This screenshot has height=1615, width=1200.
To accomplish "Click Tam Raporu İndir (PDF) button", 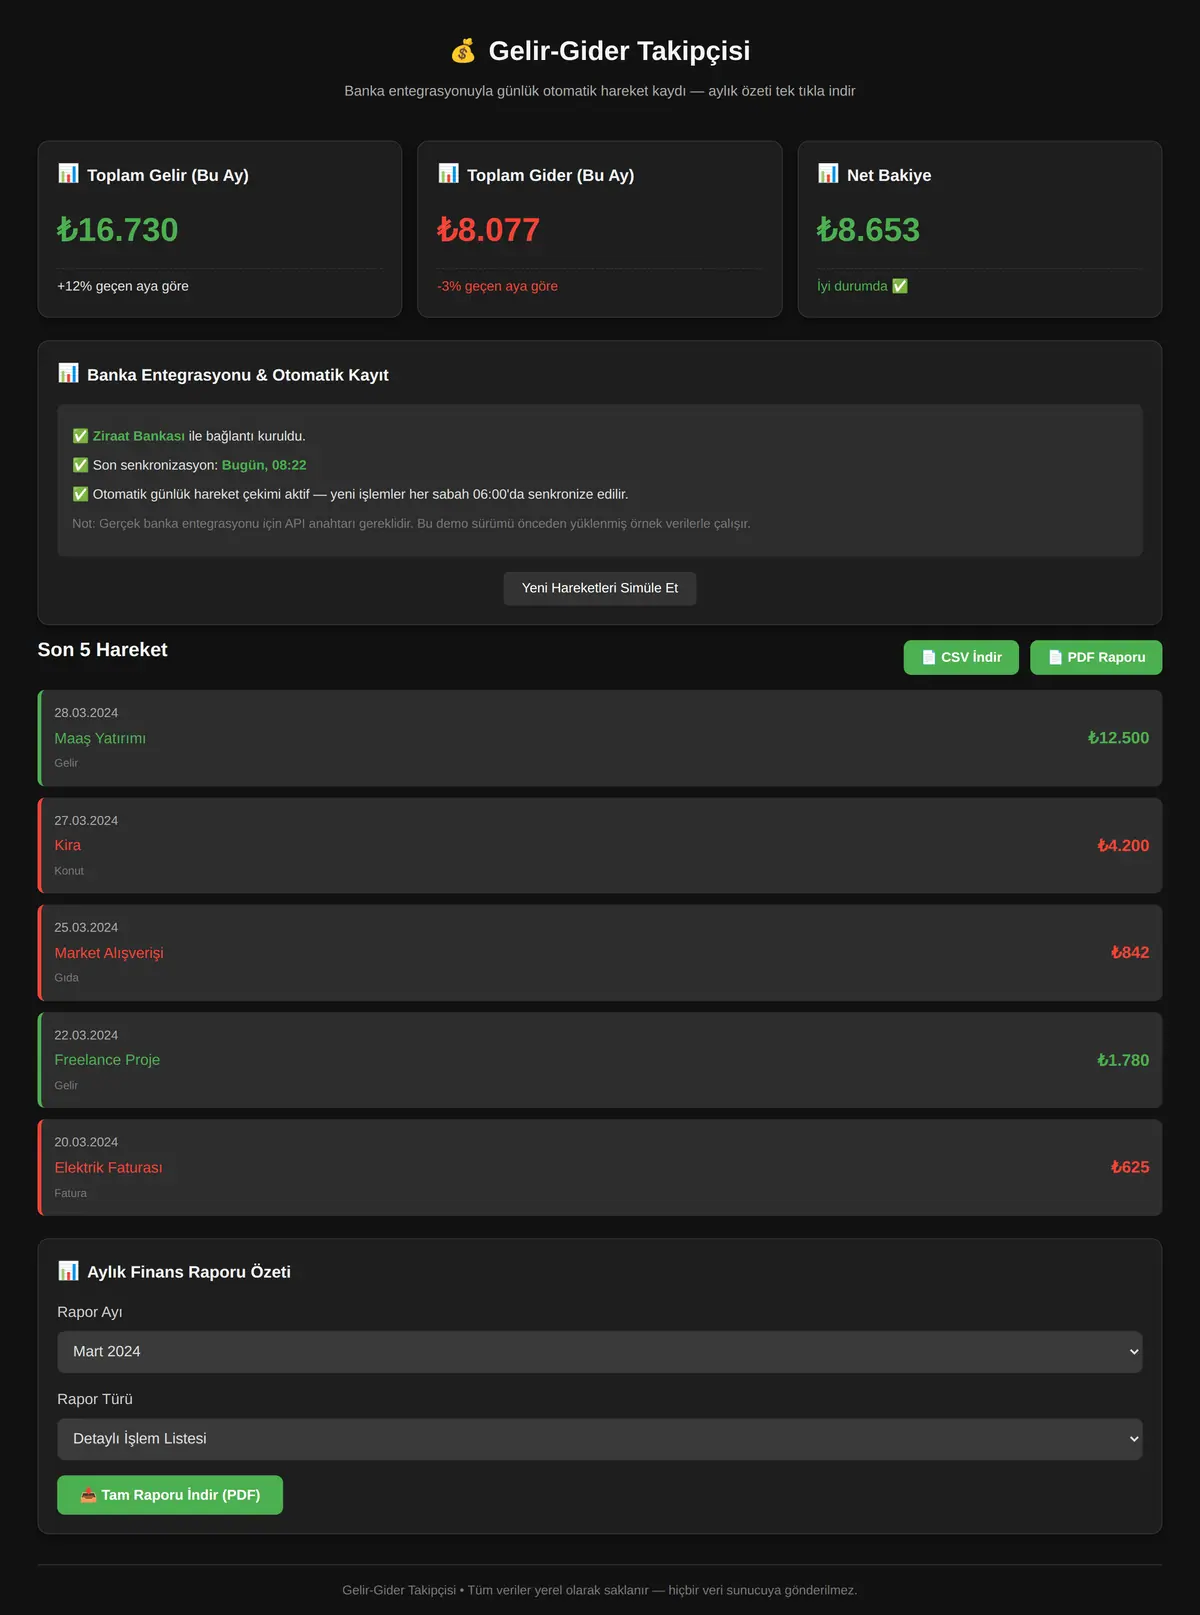I will pos(170,1495).
